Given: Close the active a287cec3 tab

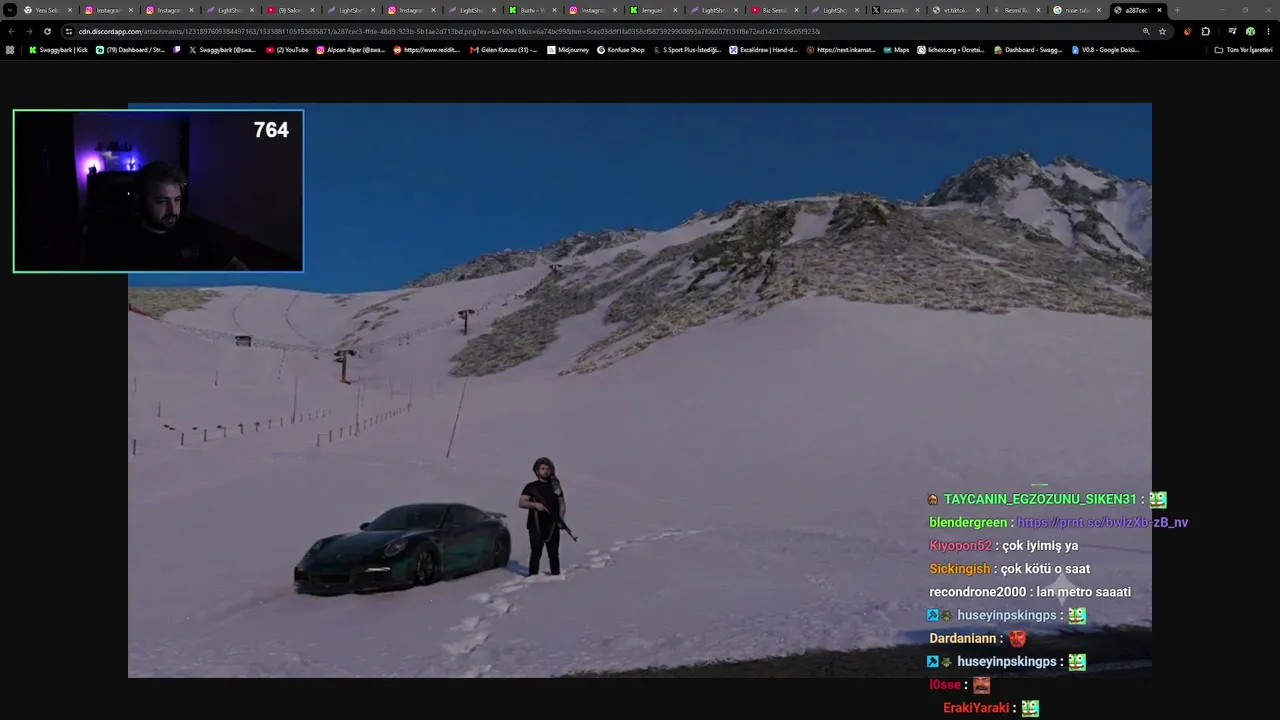Looking at the screenshot, I should click(1159, 10).
